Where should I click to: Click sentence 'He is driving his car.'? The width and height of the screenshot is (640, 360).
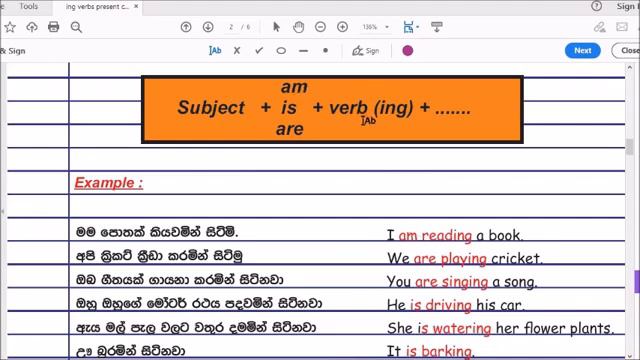point(456,305)
